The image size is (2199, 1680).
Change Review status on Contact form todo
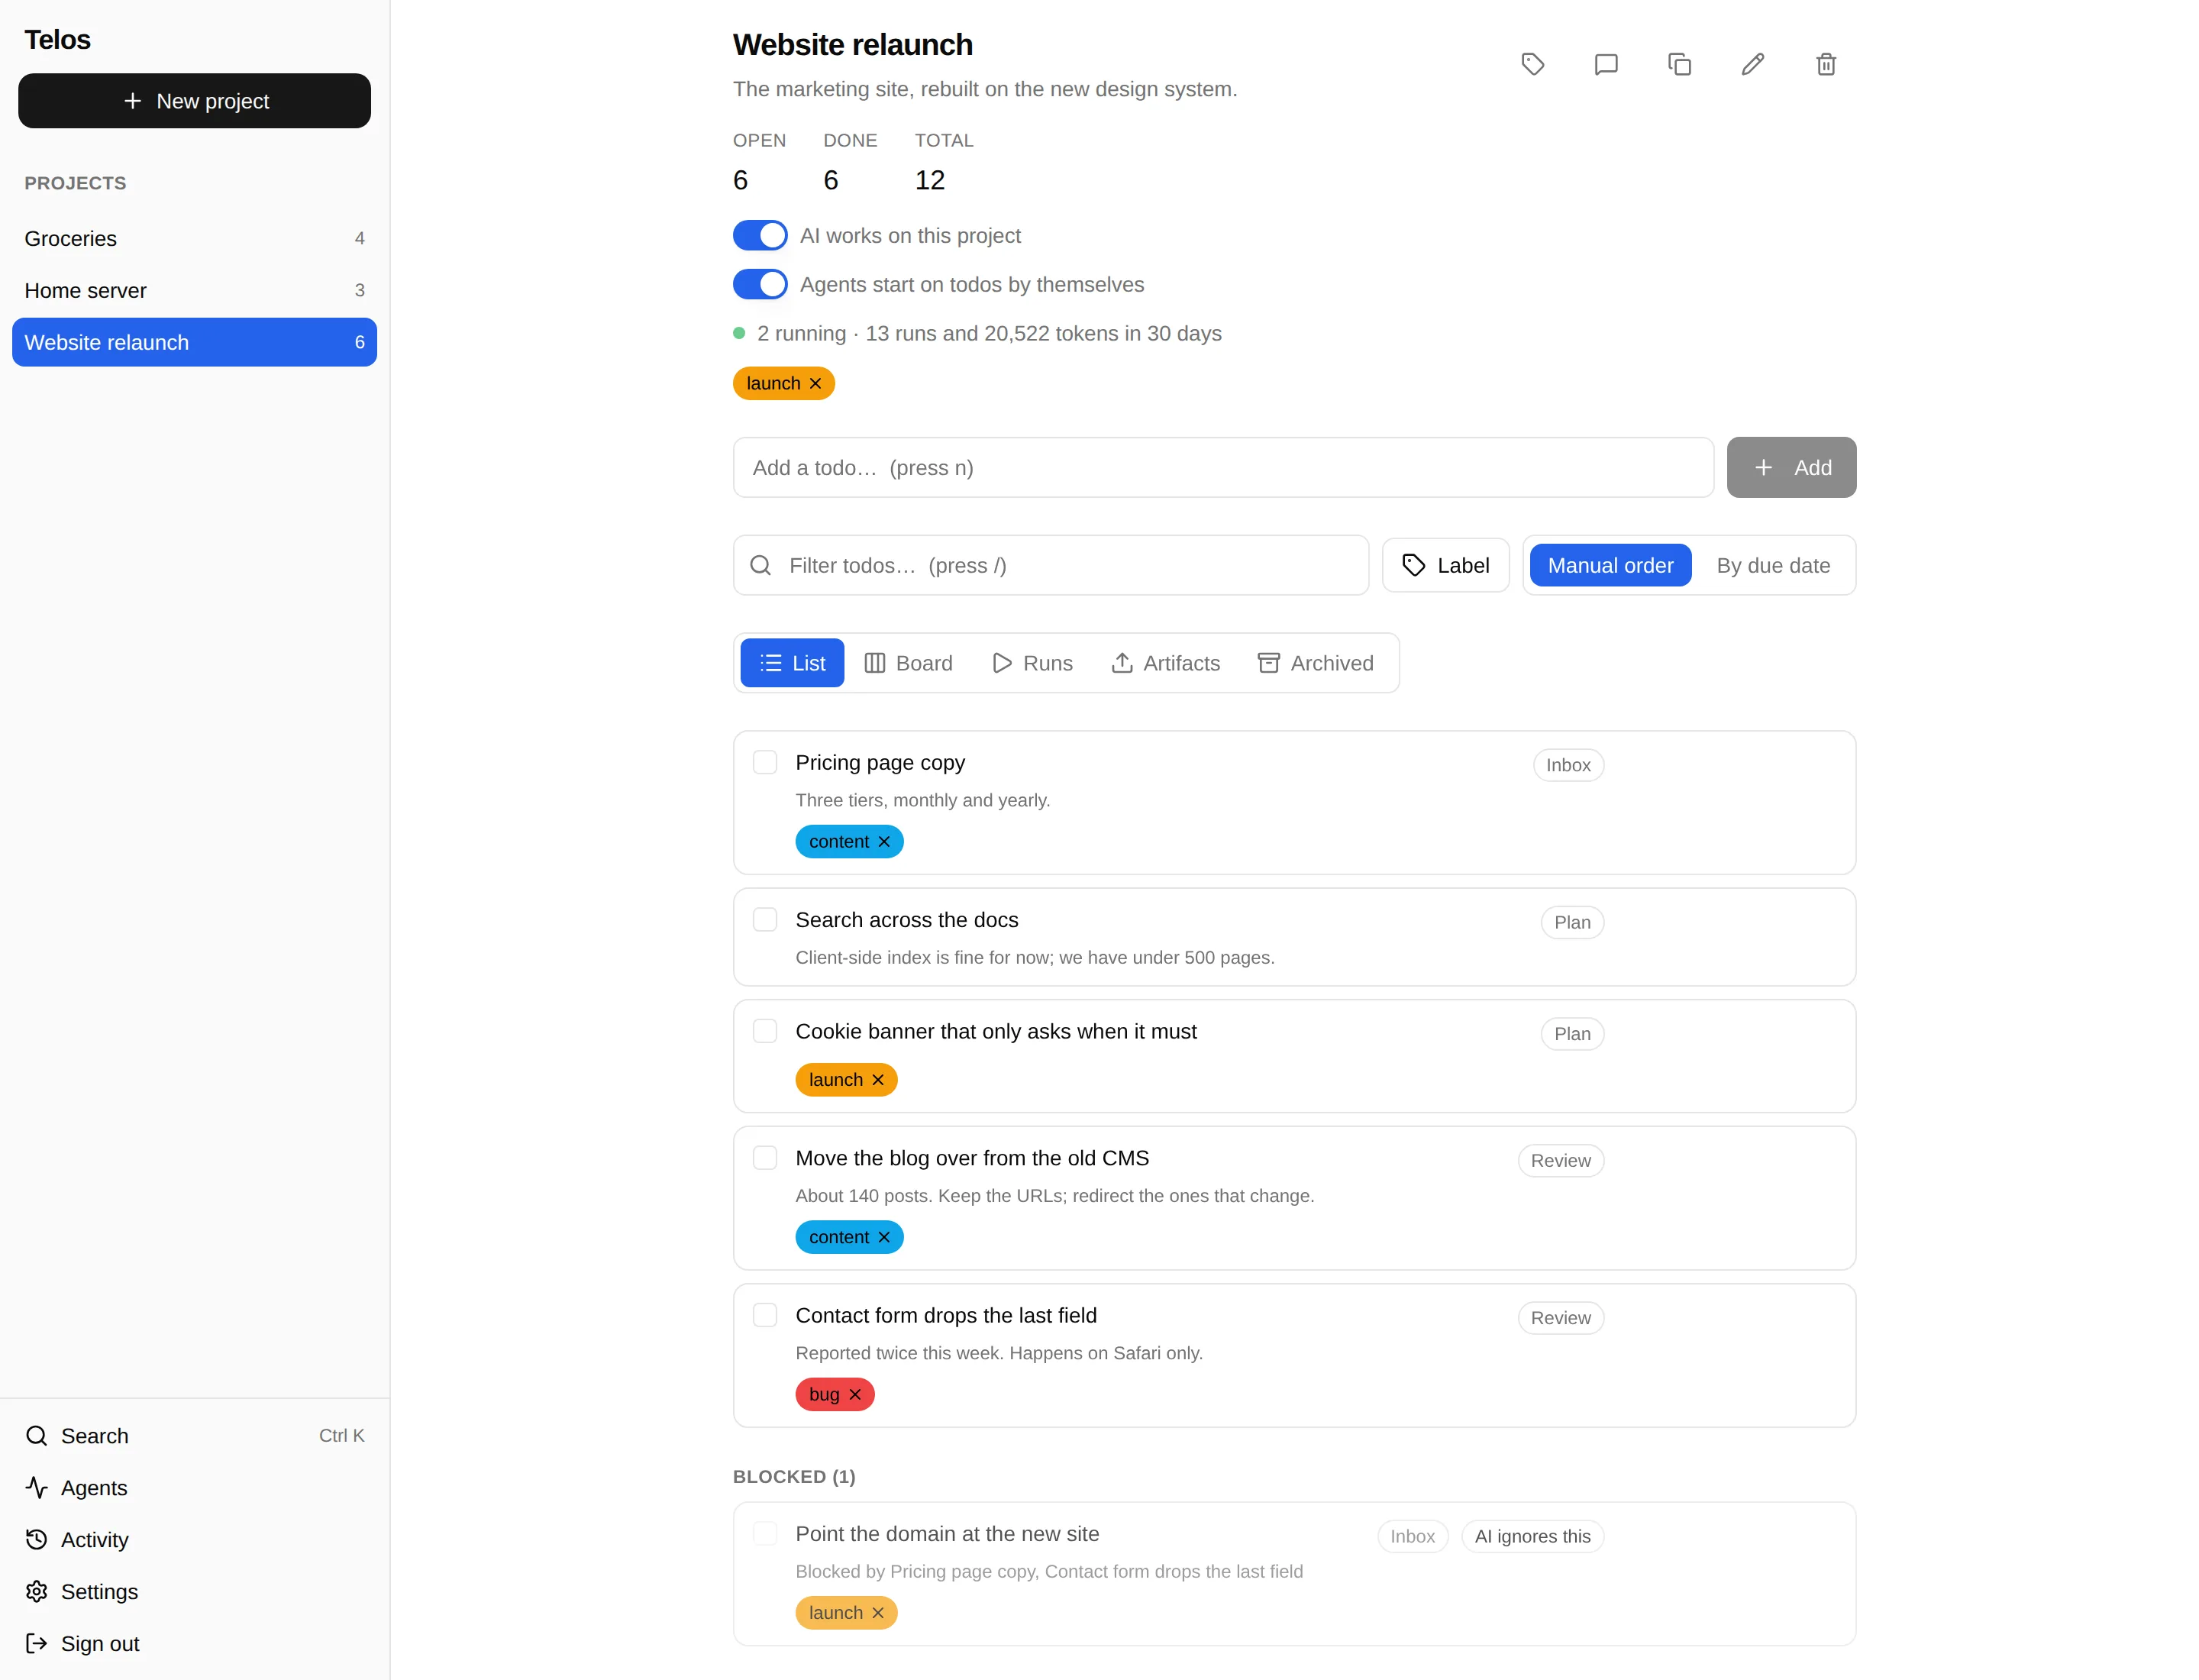1560,1318
